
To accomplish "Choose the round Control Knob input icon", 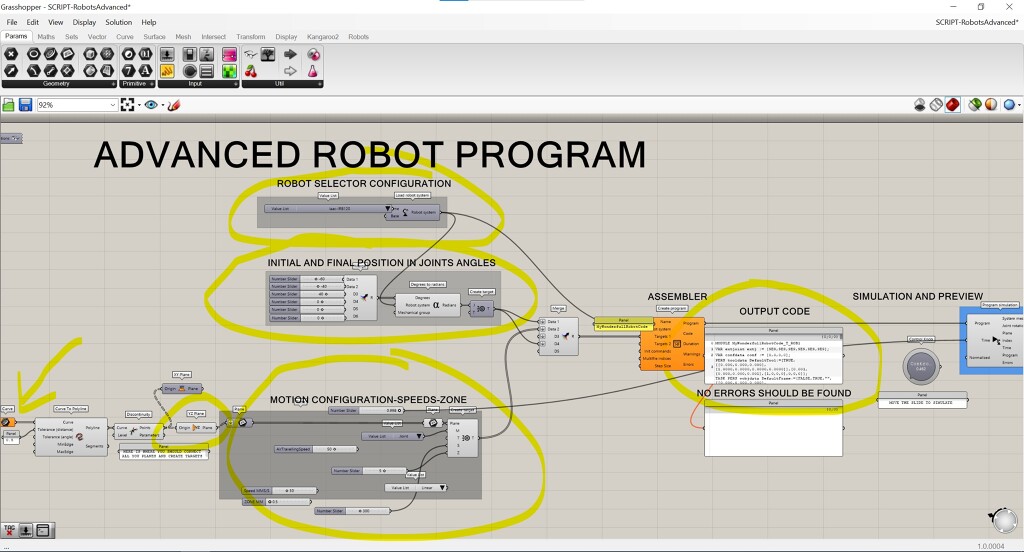I will (189, 71).
